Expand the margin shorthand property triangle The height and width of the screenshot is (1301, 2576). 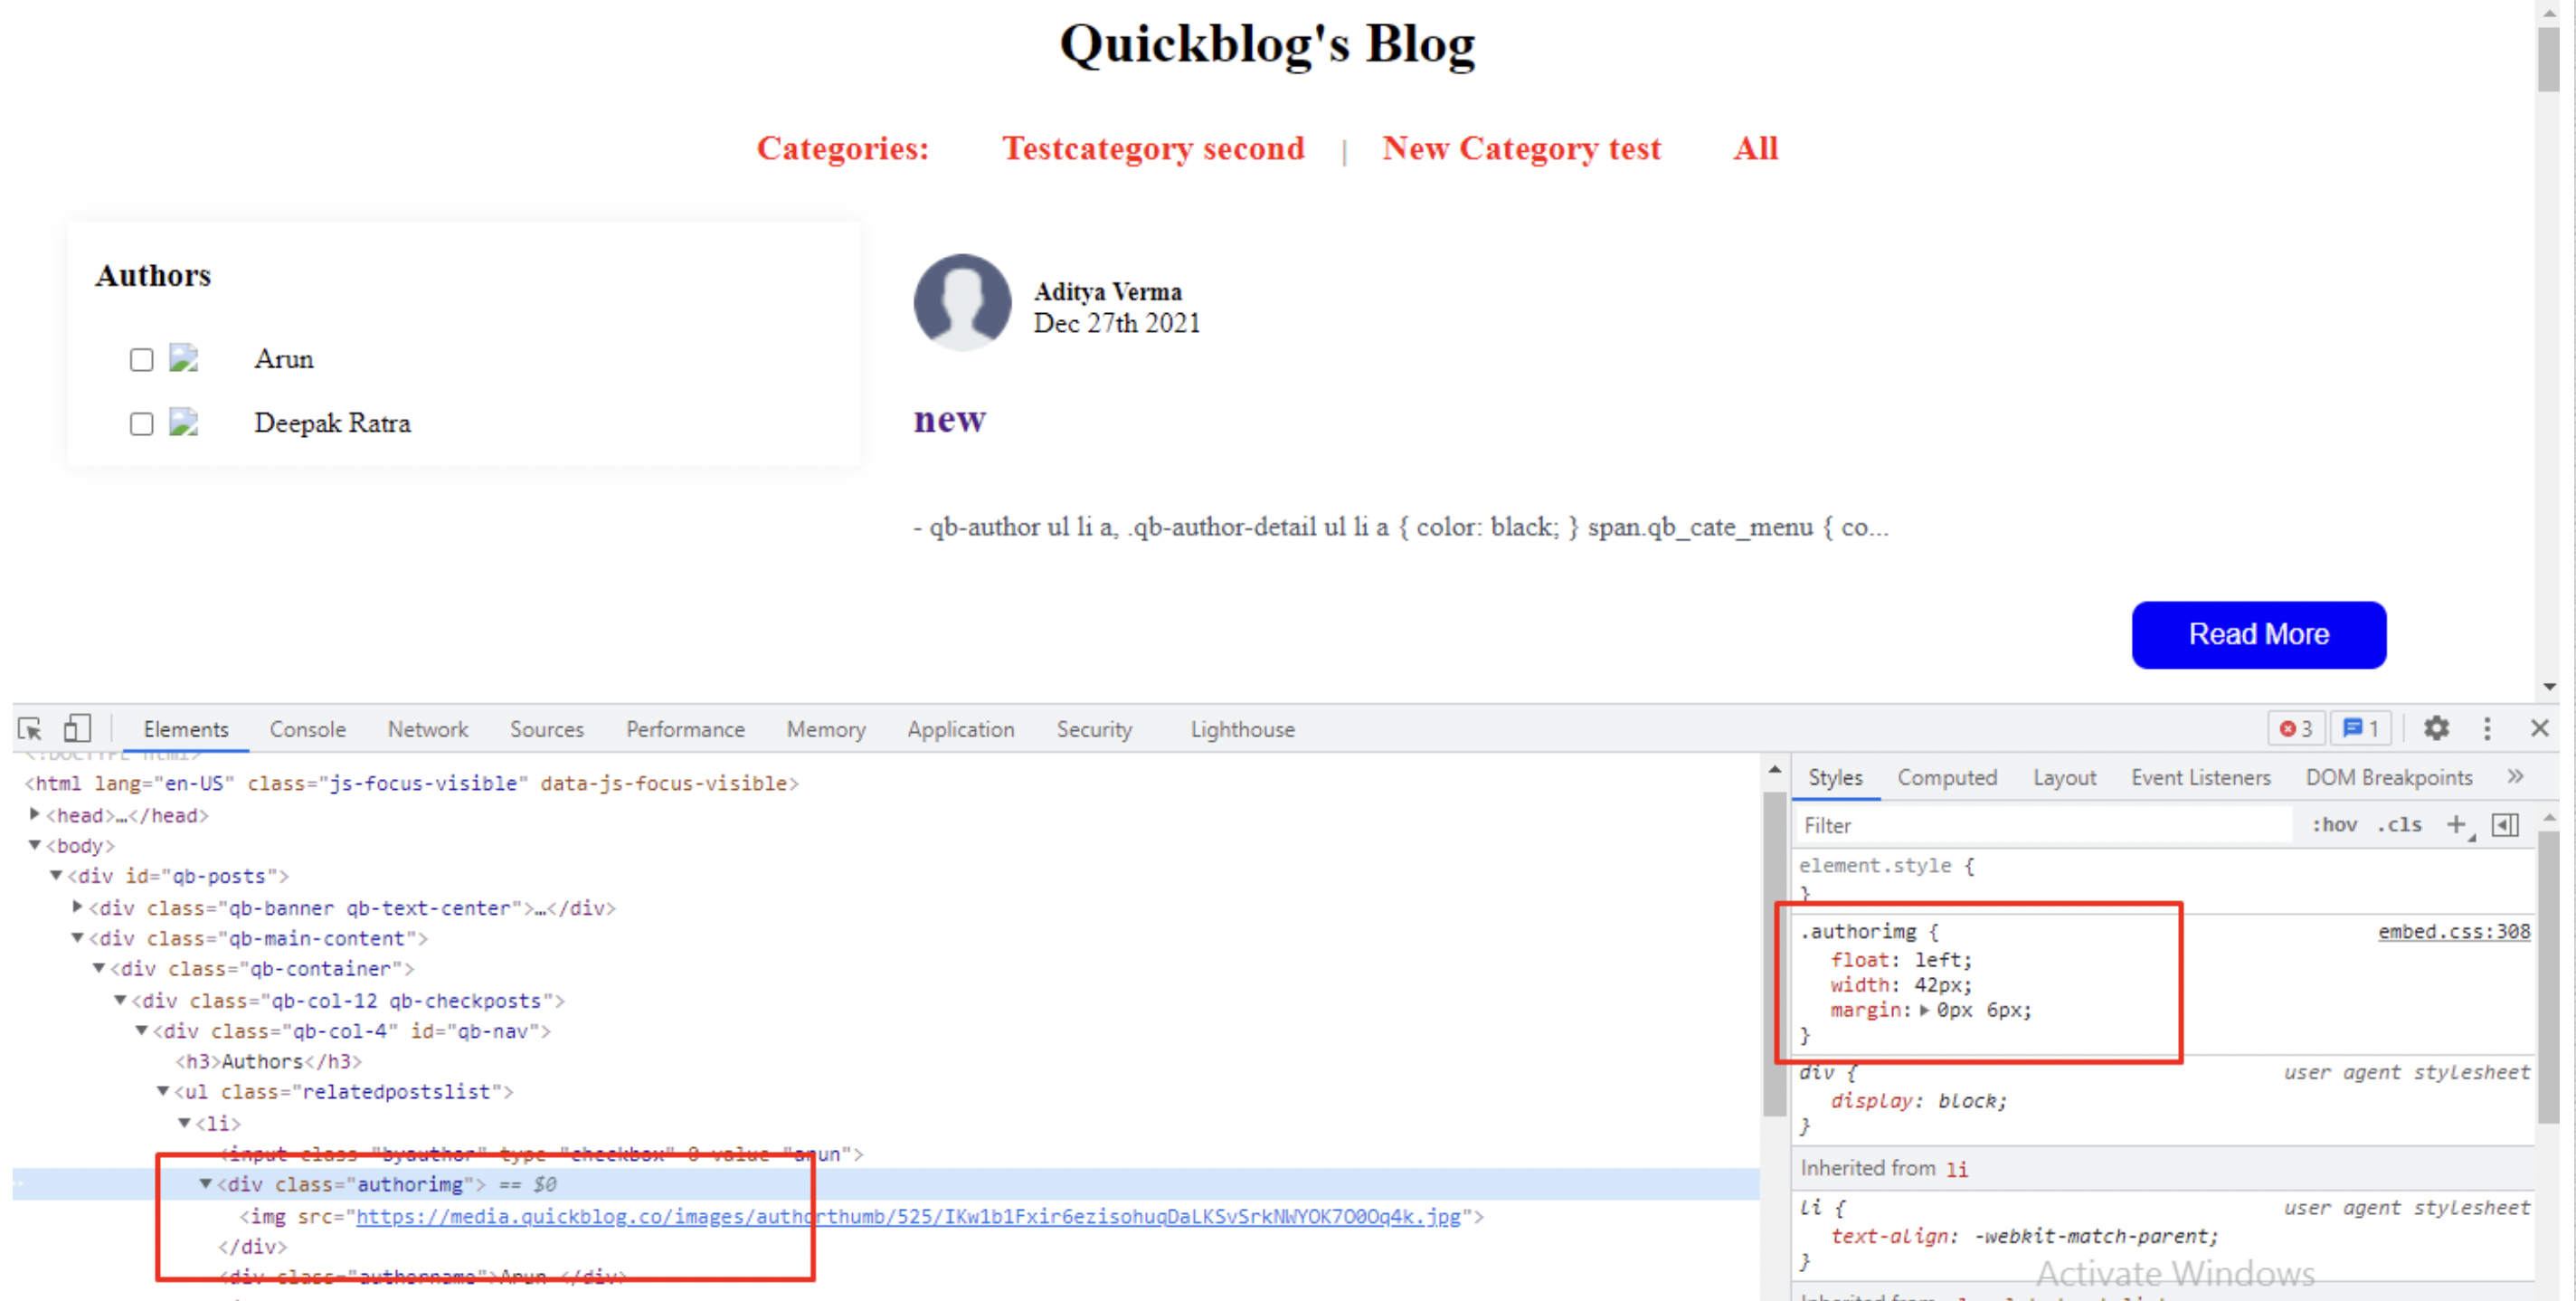tap(1924, 1010)
